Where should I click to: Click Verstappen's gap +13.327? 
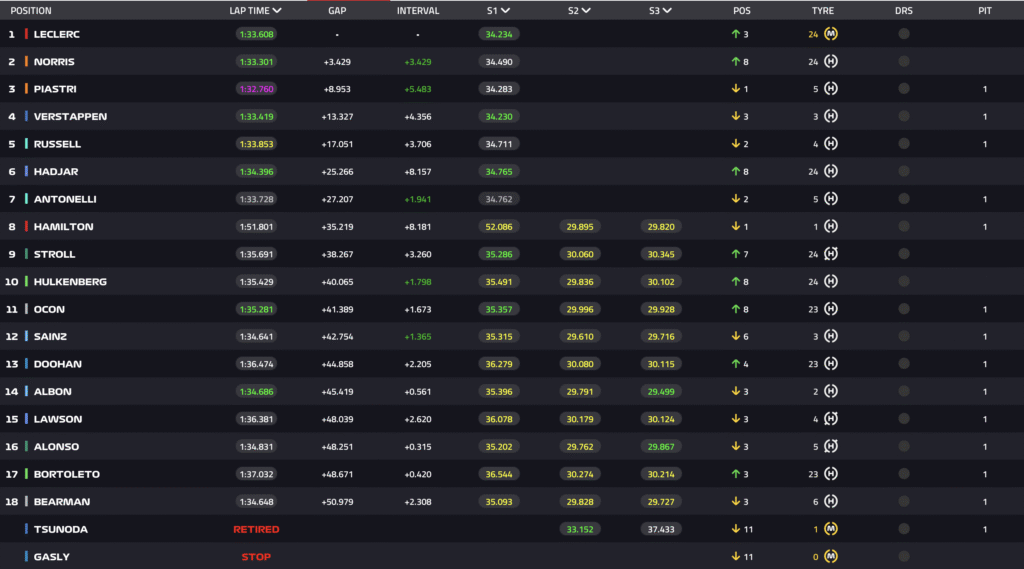337,116
